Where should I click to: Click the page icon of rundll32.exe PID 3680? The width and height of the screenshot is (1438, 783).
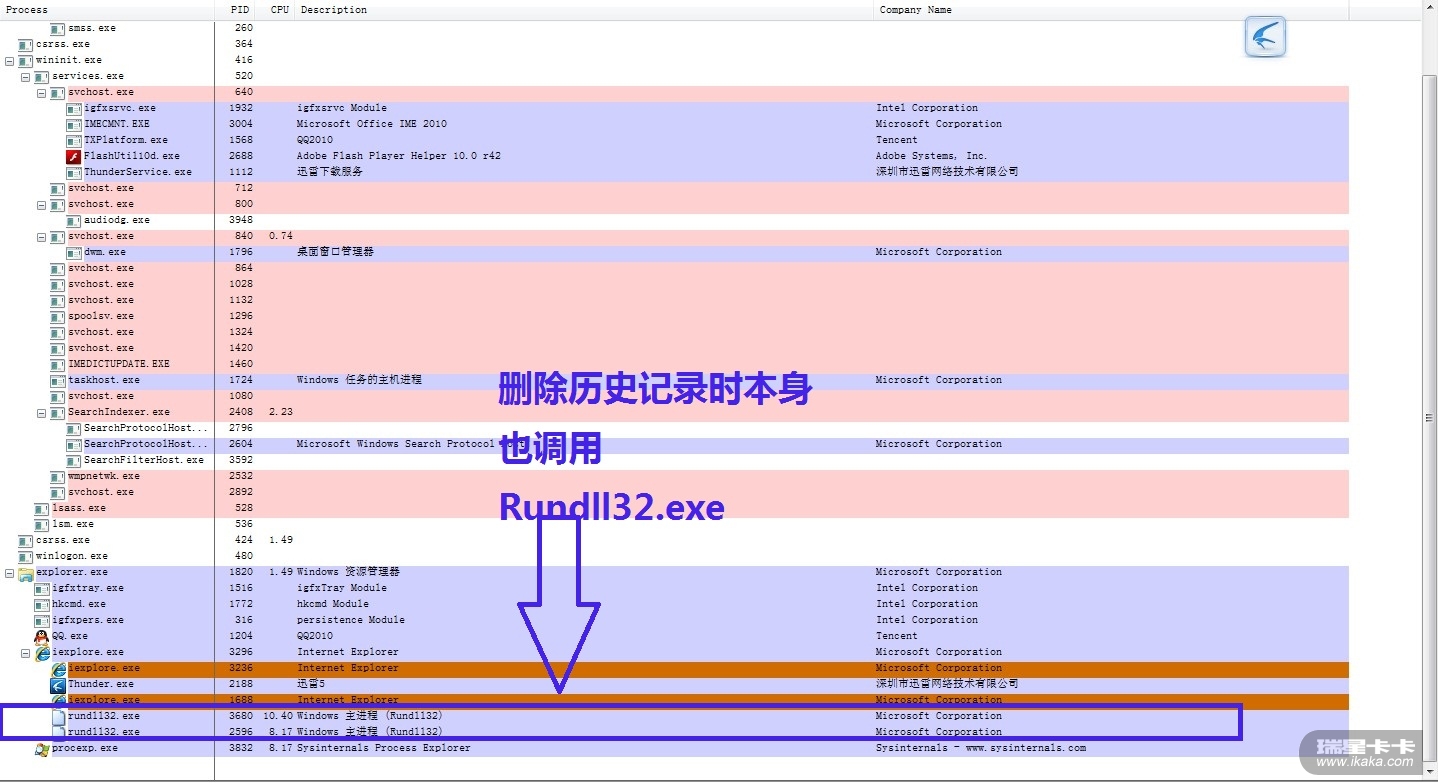pyautogui.click(x=58, y=716)
